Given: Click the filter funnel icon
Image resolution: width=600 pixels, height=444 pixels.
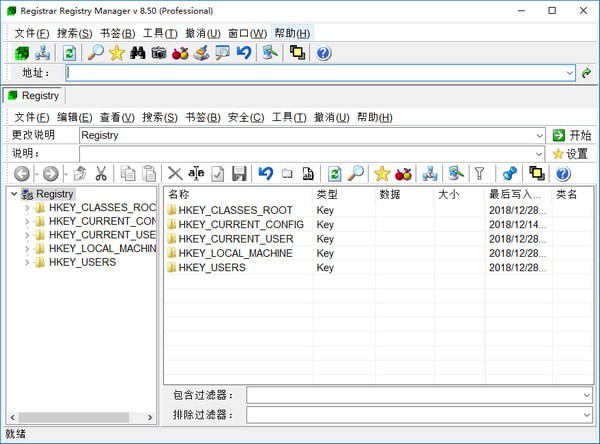Looking at the screenshot, I should (x=479, y=174).
